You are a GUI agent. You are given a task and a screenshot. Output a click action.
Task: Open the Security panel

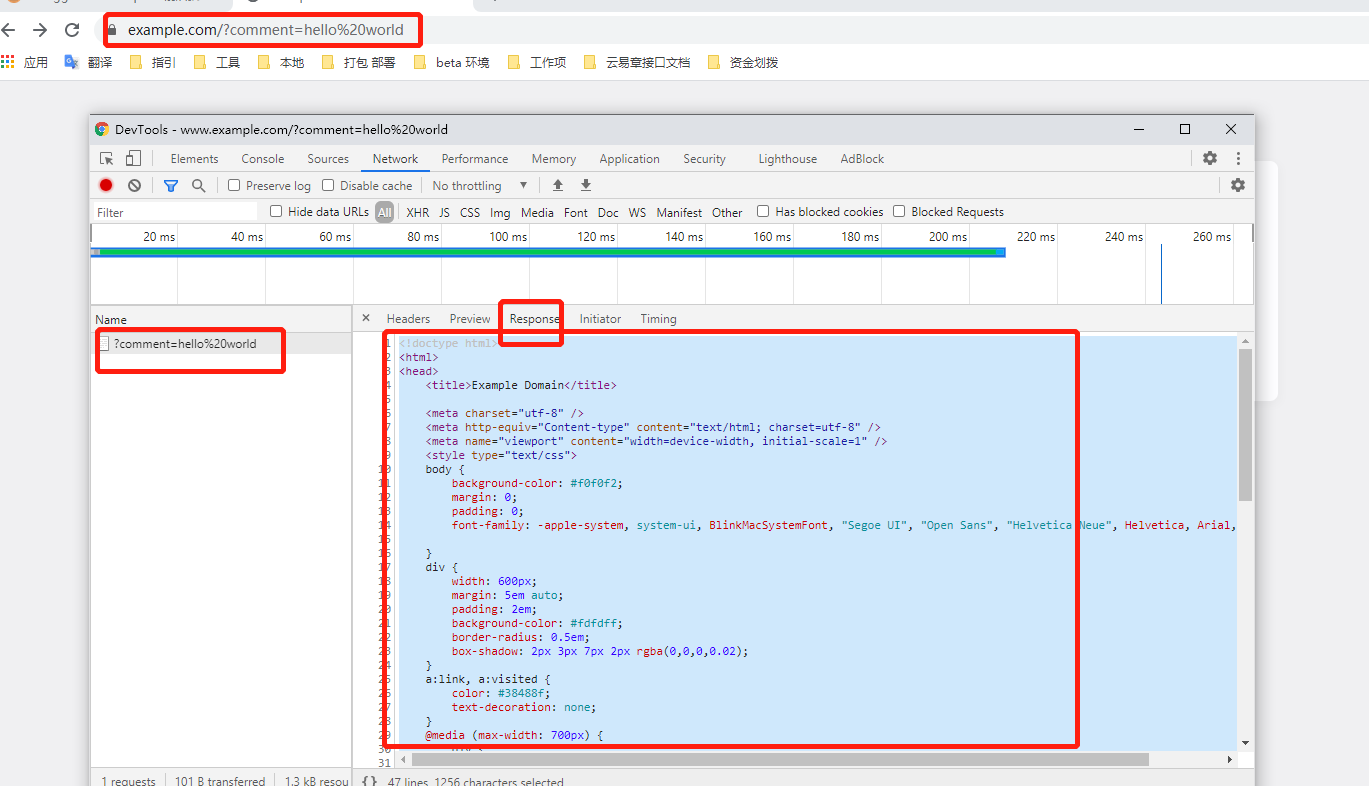[704, 158]
